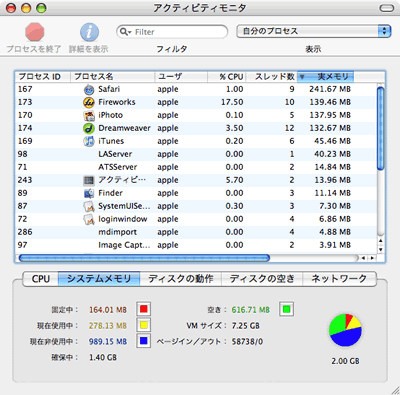Click the 164.01 MB wired value
This screenshot has height=395, width=400.
[x=108, y=310]
